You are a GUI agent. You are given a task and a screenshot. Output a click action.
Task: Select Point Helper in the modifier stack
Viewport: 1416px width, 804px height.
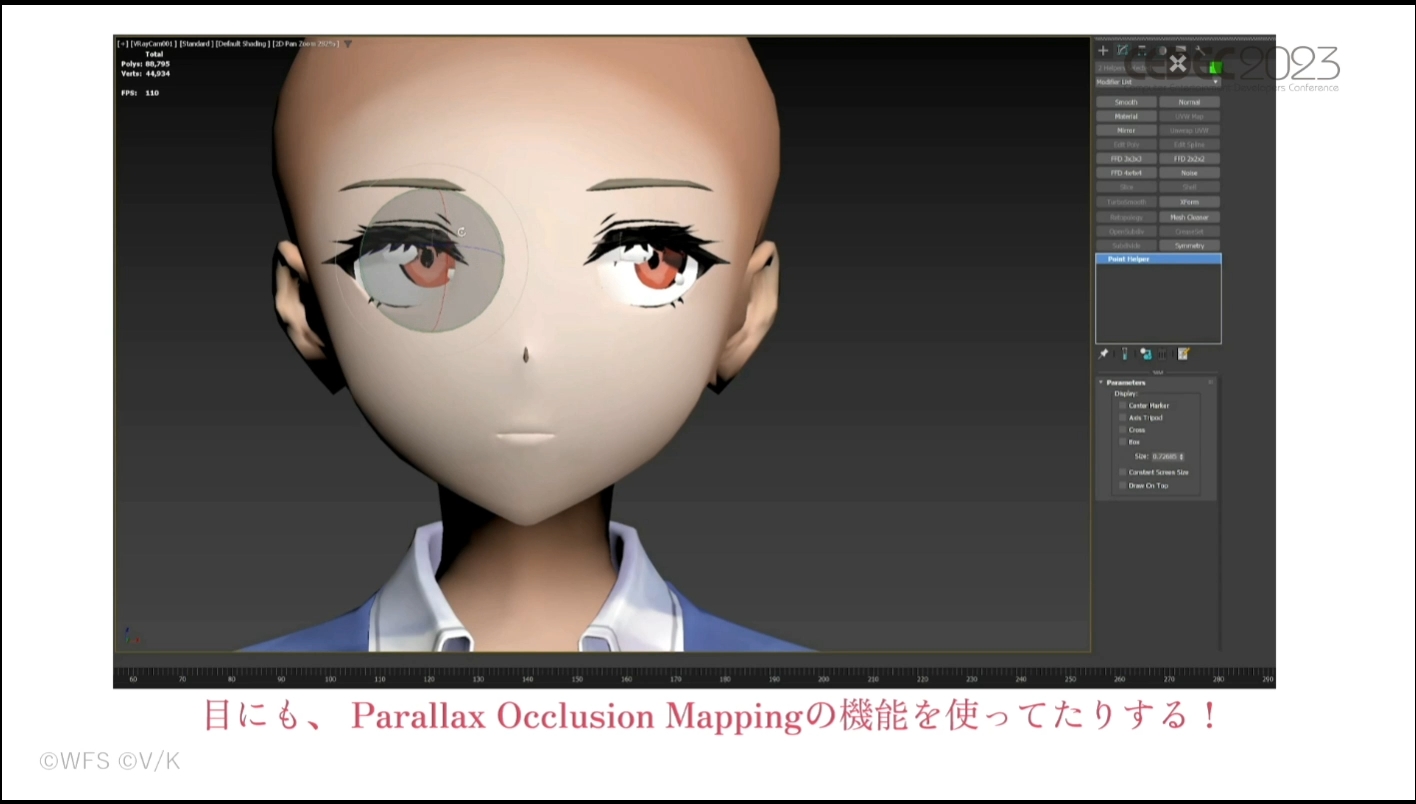click(1158, 259)
